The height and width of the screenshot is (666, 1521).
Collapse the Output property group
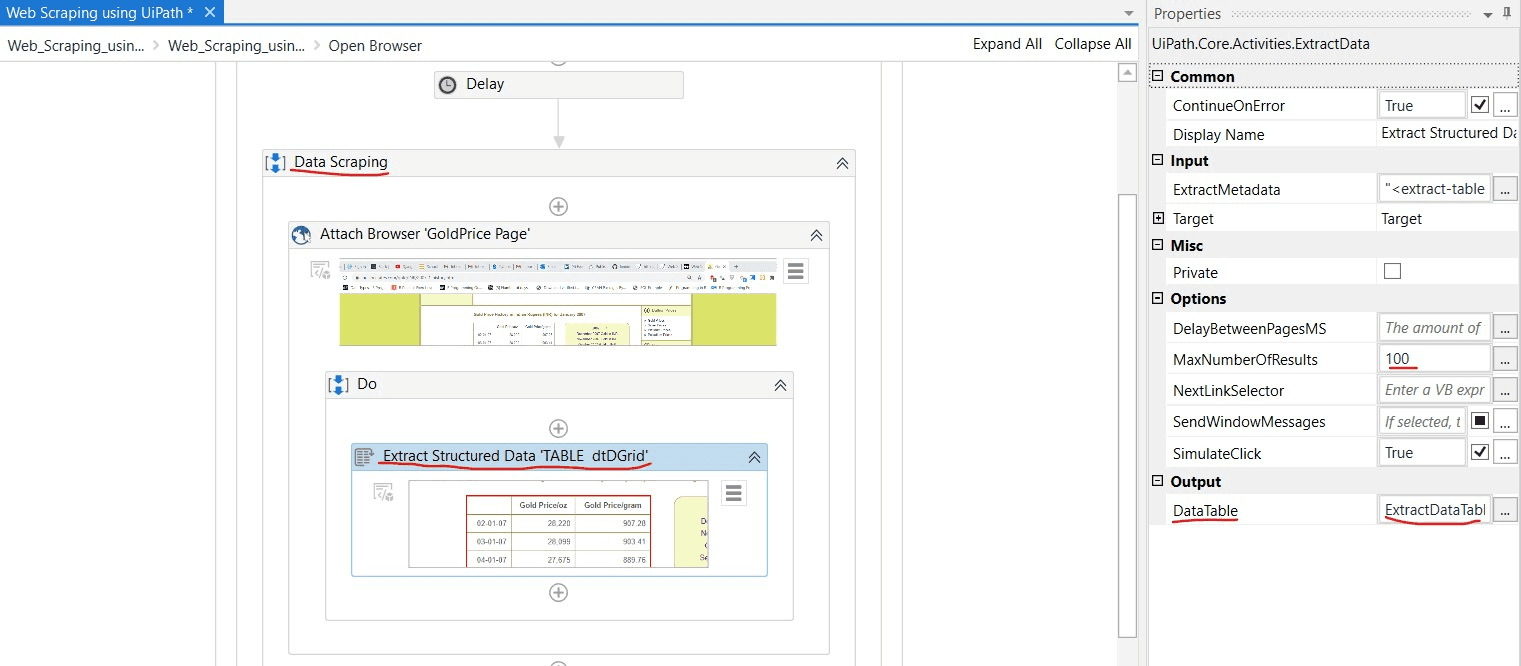point(1158,482)
